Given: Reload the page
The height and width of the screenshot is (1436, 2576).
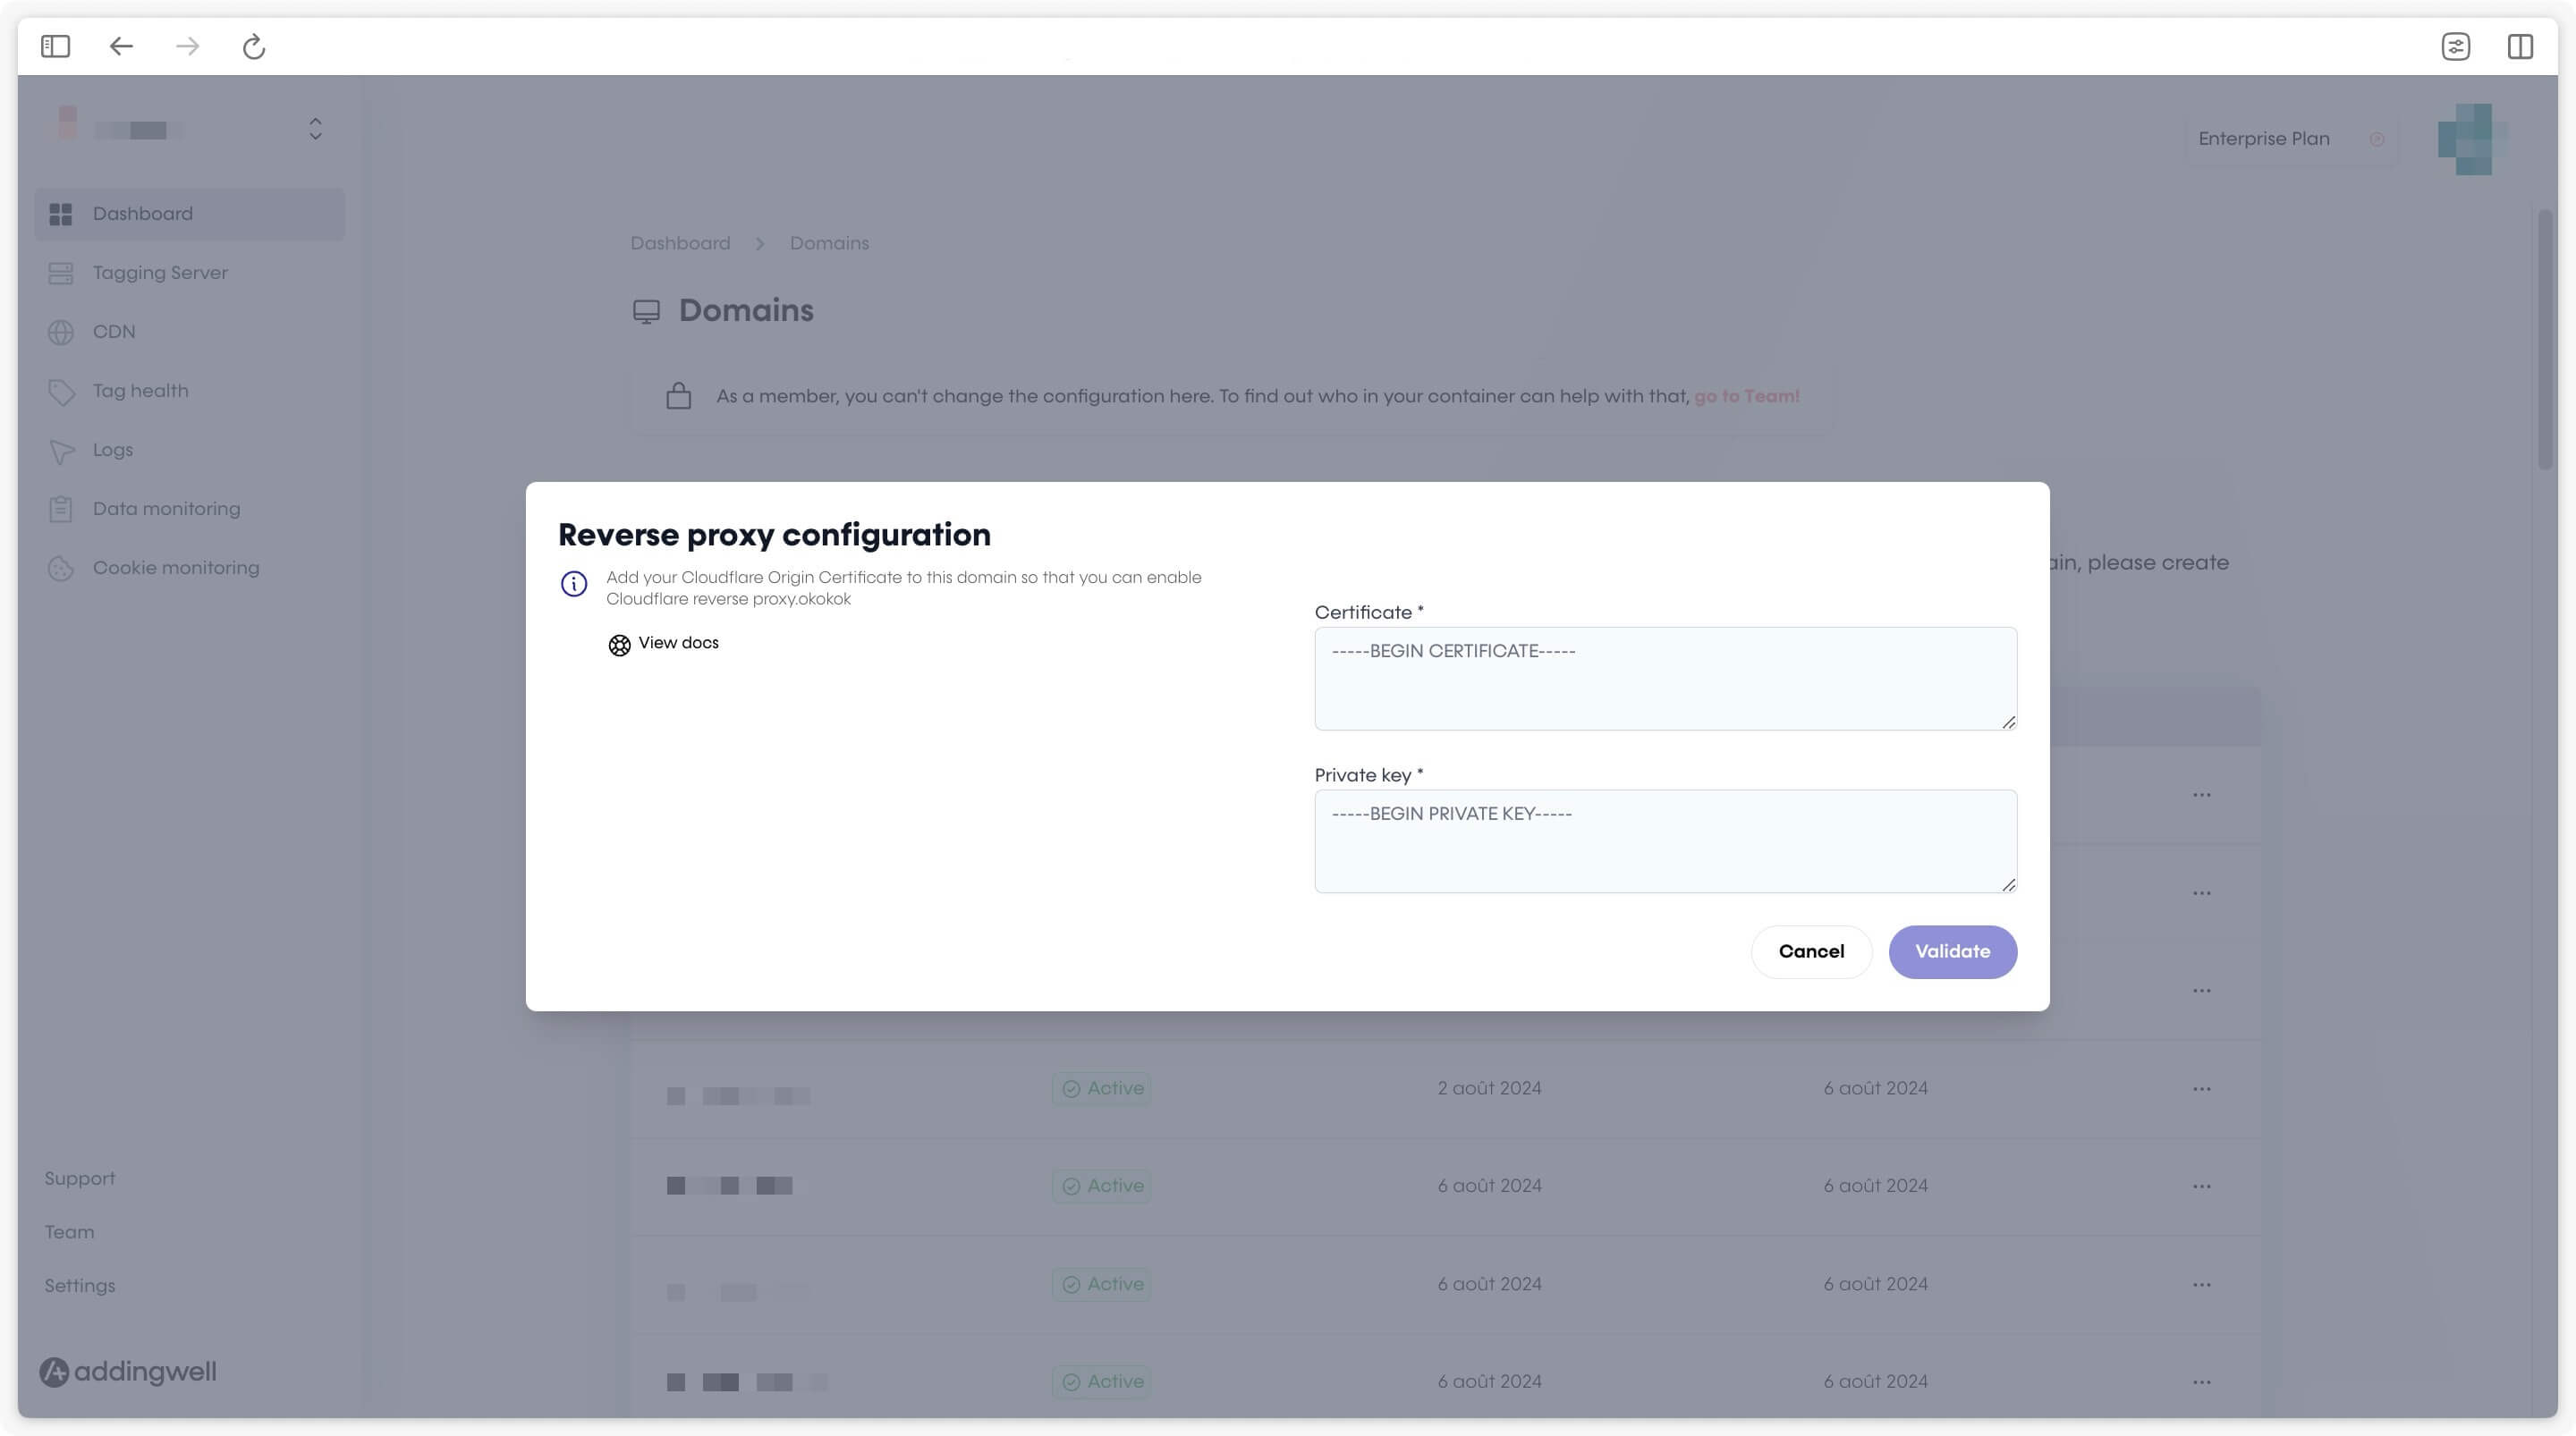Looking at the screenshot, I should [x=254, y=46].
